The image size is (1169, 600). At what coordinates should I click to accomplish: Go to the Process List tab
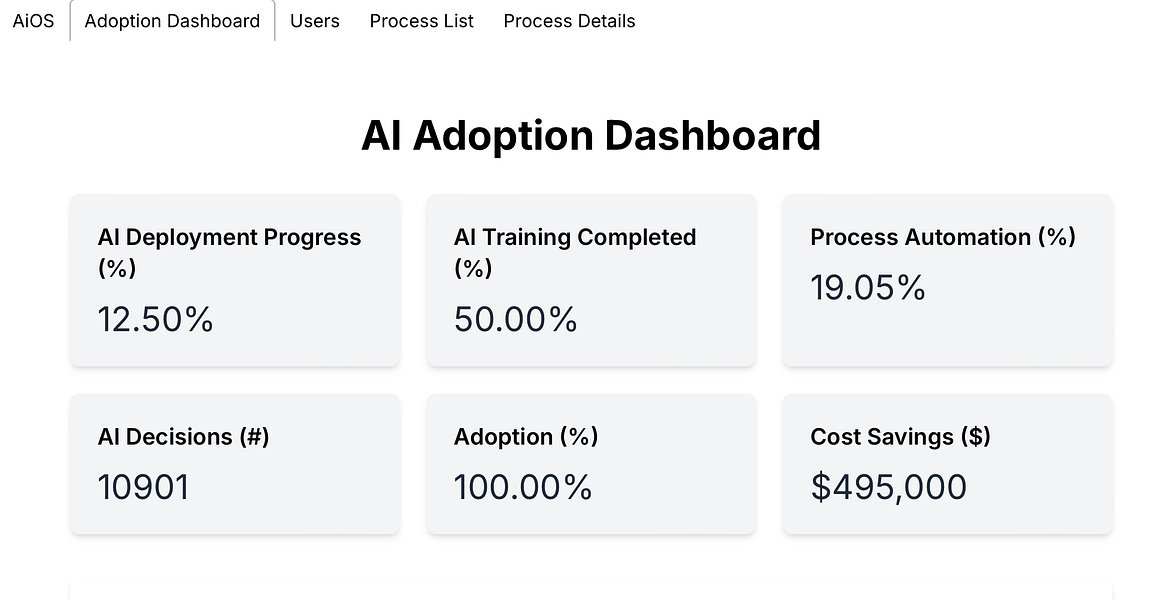click(x=422, y=21)
